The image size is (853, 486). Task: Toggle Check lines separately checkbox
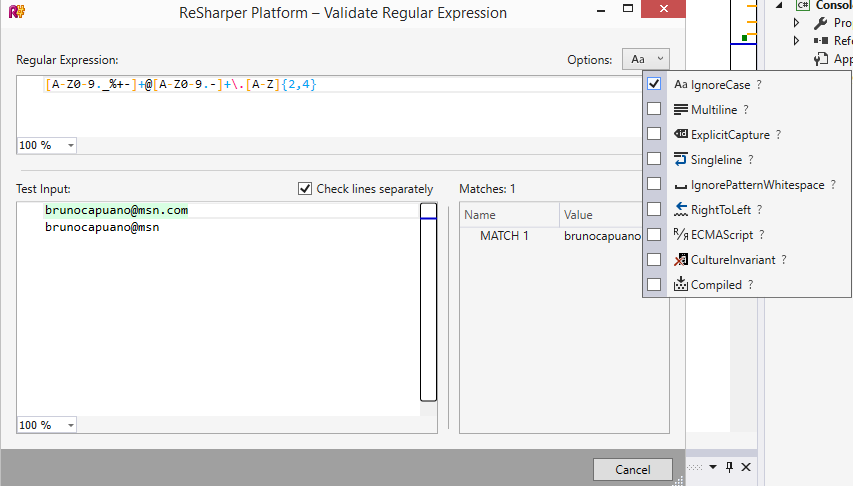click(305, 189)
